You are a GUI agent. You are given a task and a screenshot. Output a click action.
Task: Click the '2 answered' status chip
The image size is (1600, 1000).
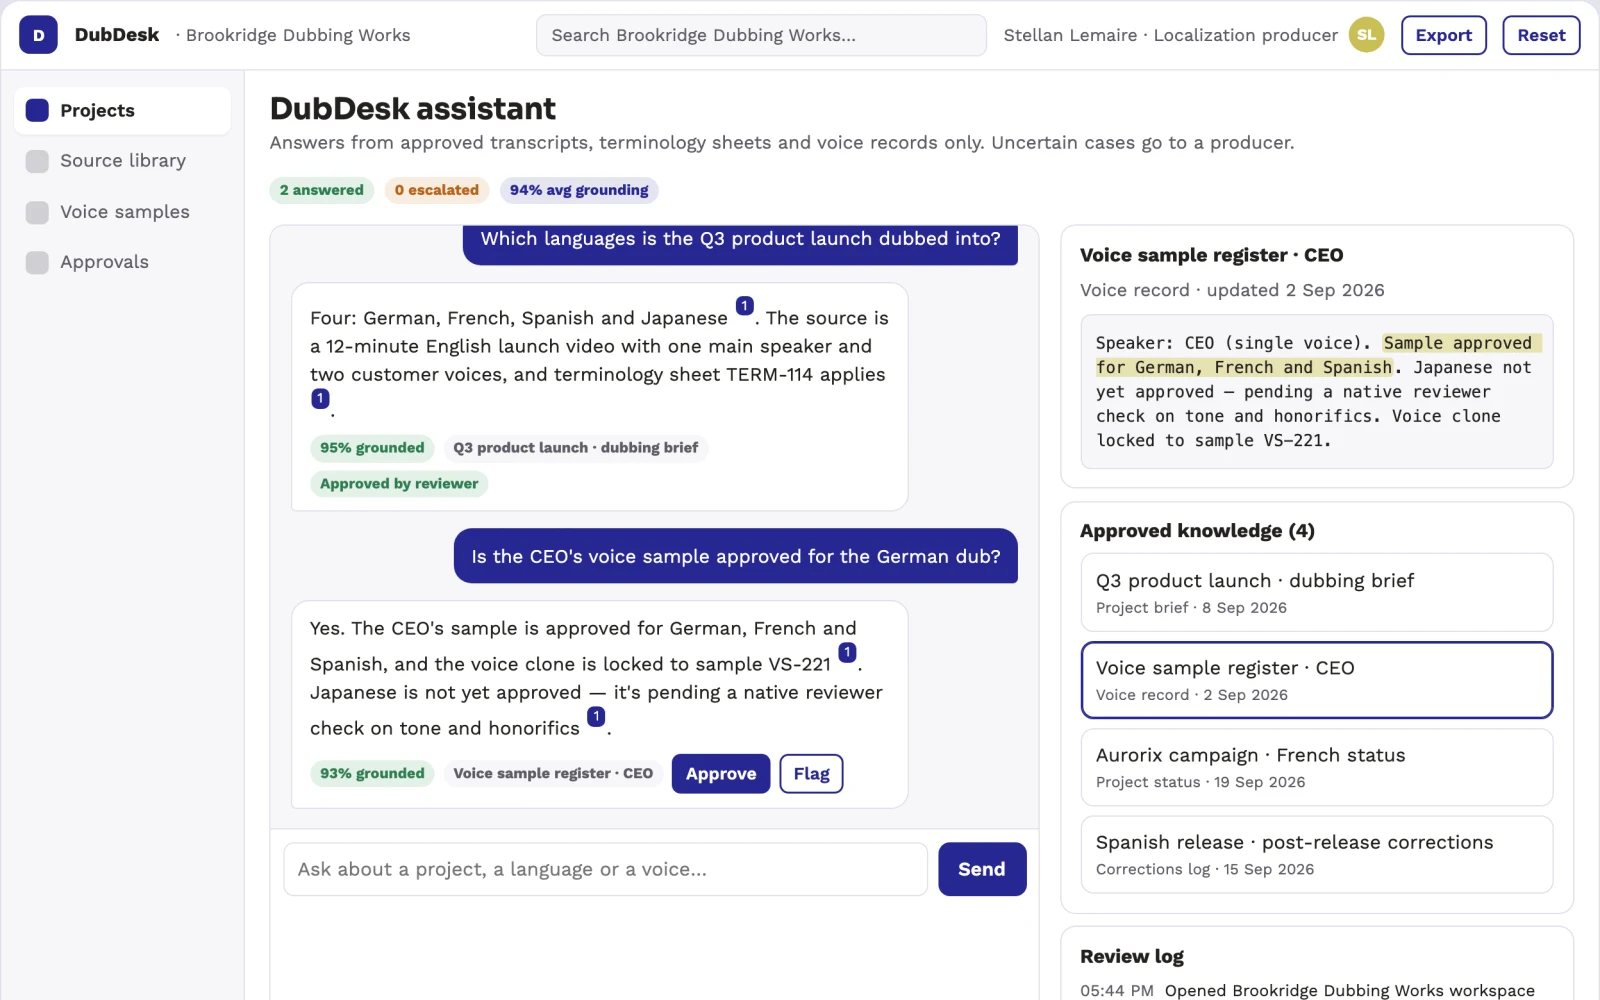[322, 190]
